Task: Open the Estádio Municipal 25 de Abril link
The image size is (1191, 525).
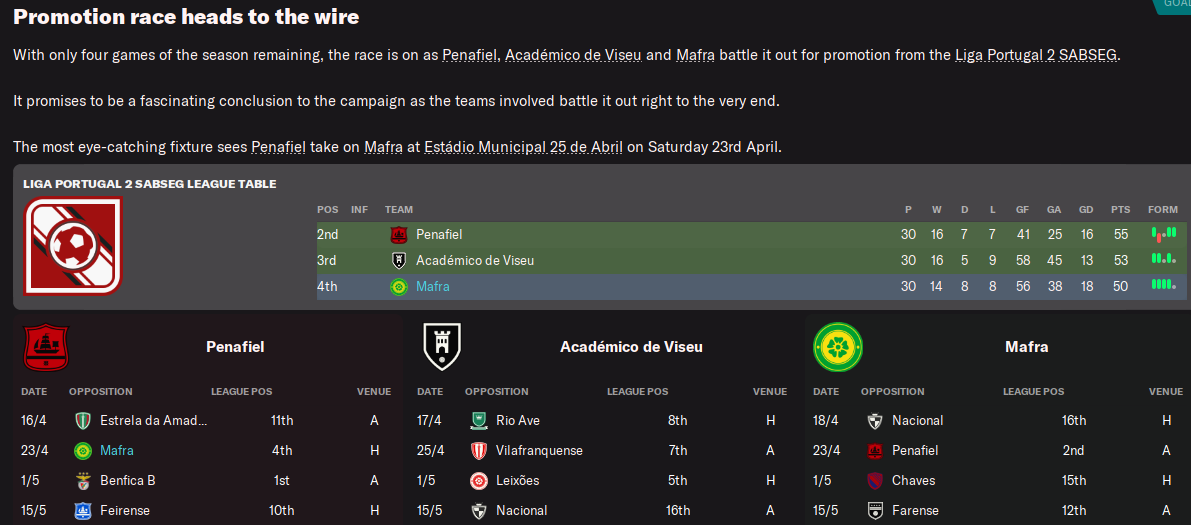Action: [523, 147]
